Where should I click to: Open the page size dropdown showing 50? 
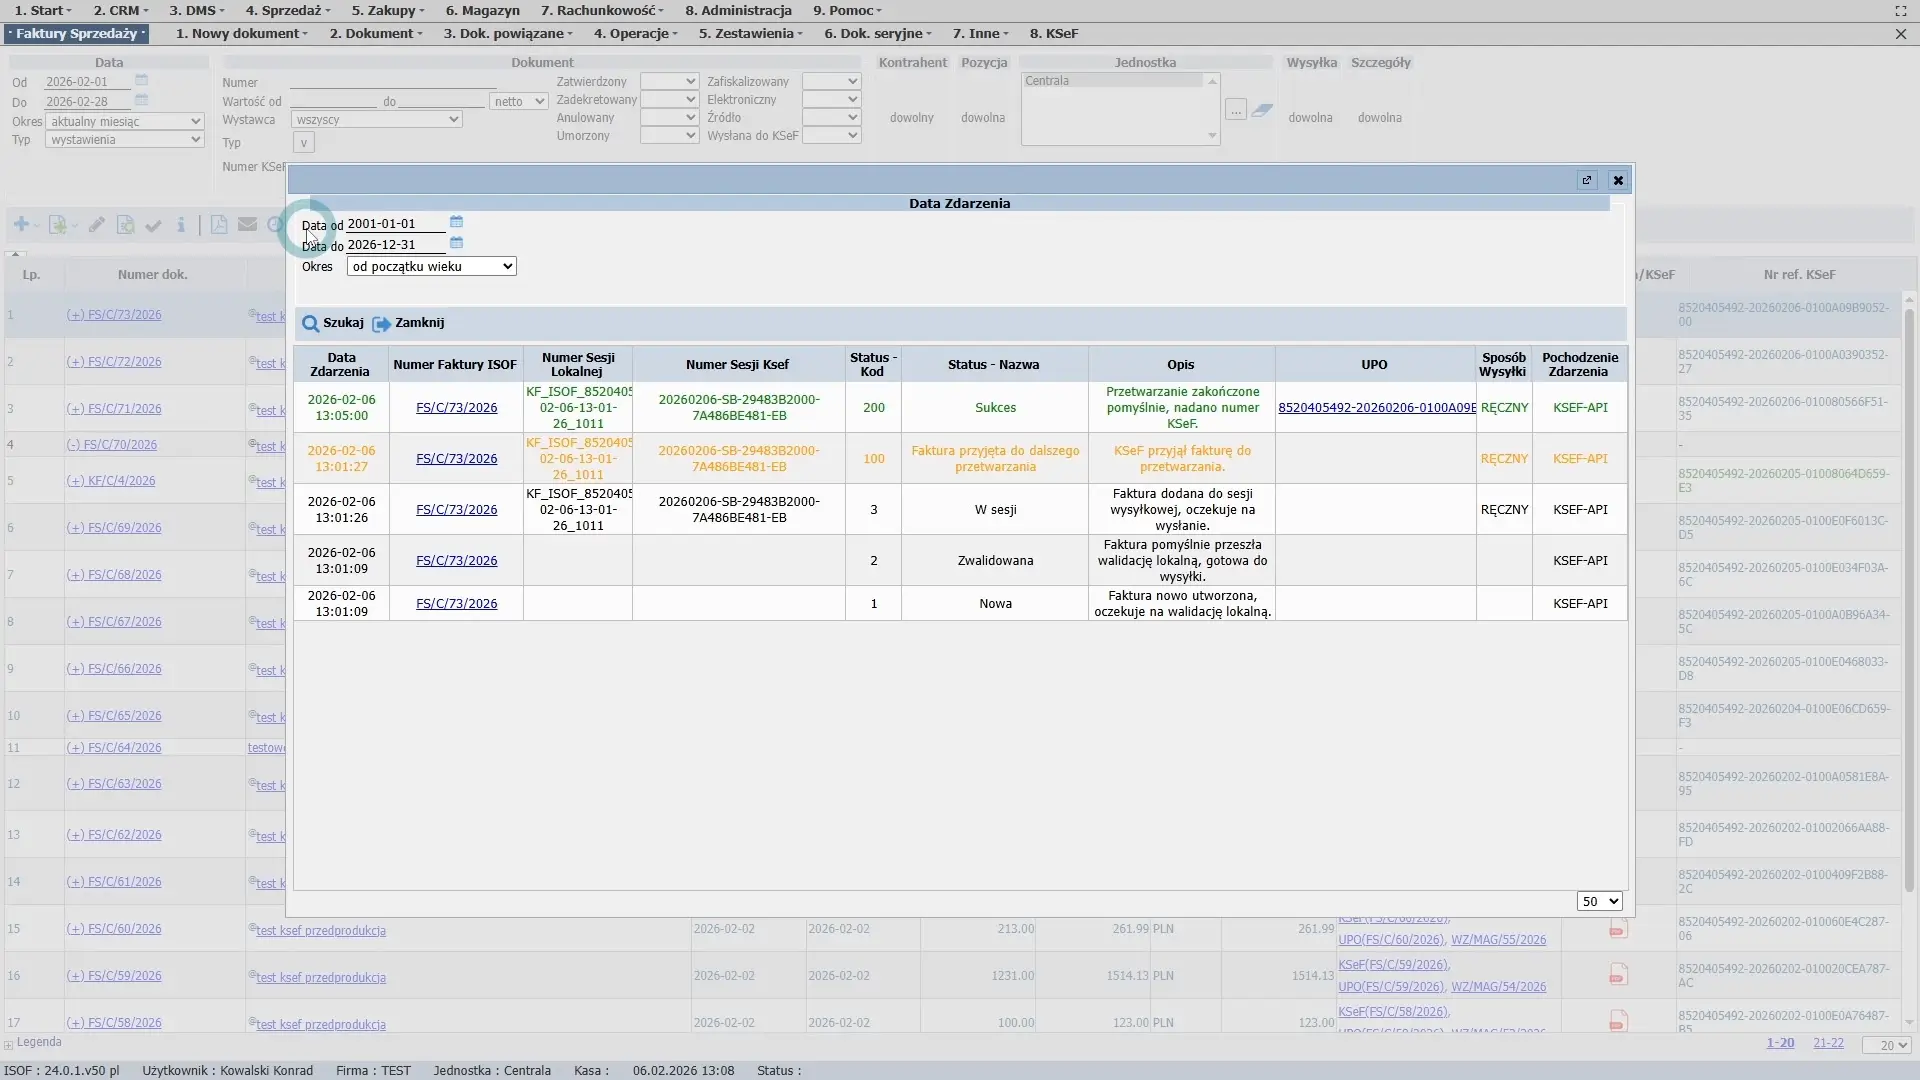pos(1599,902)
